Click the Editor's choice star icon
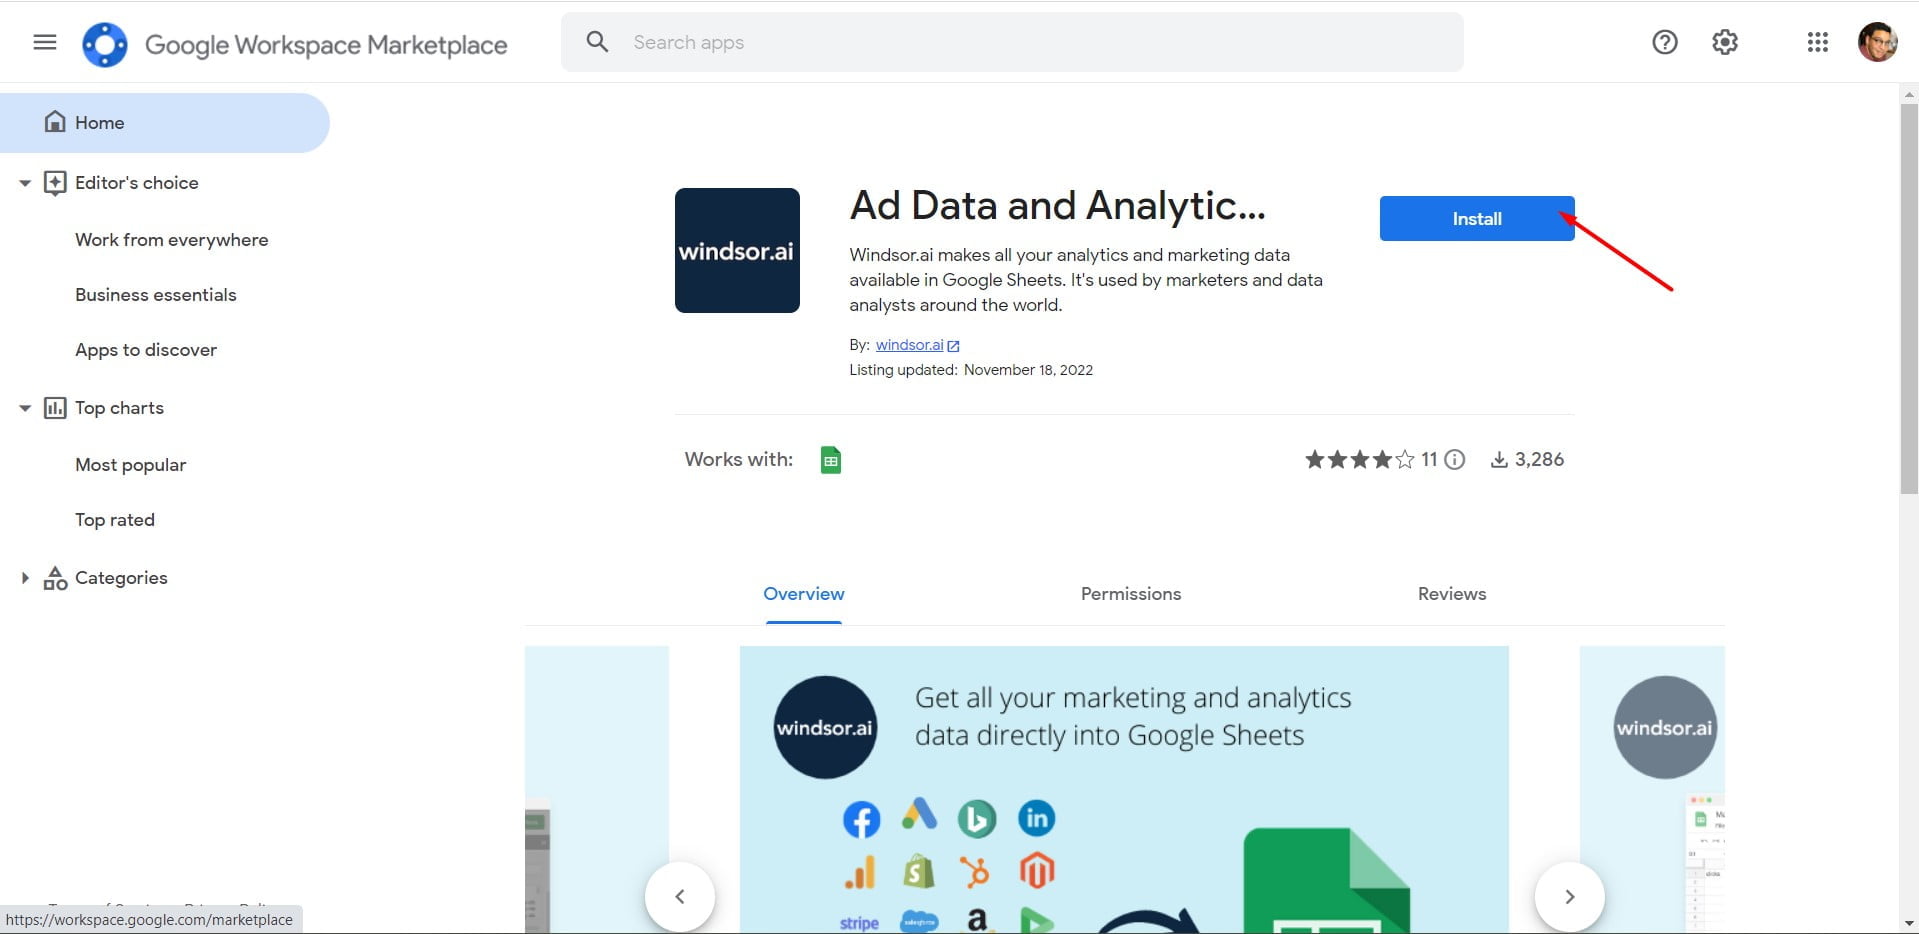1919x934 pixels. 55,183
